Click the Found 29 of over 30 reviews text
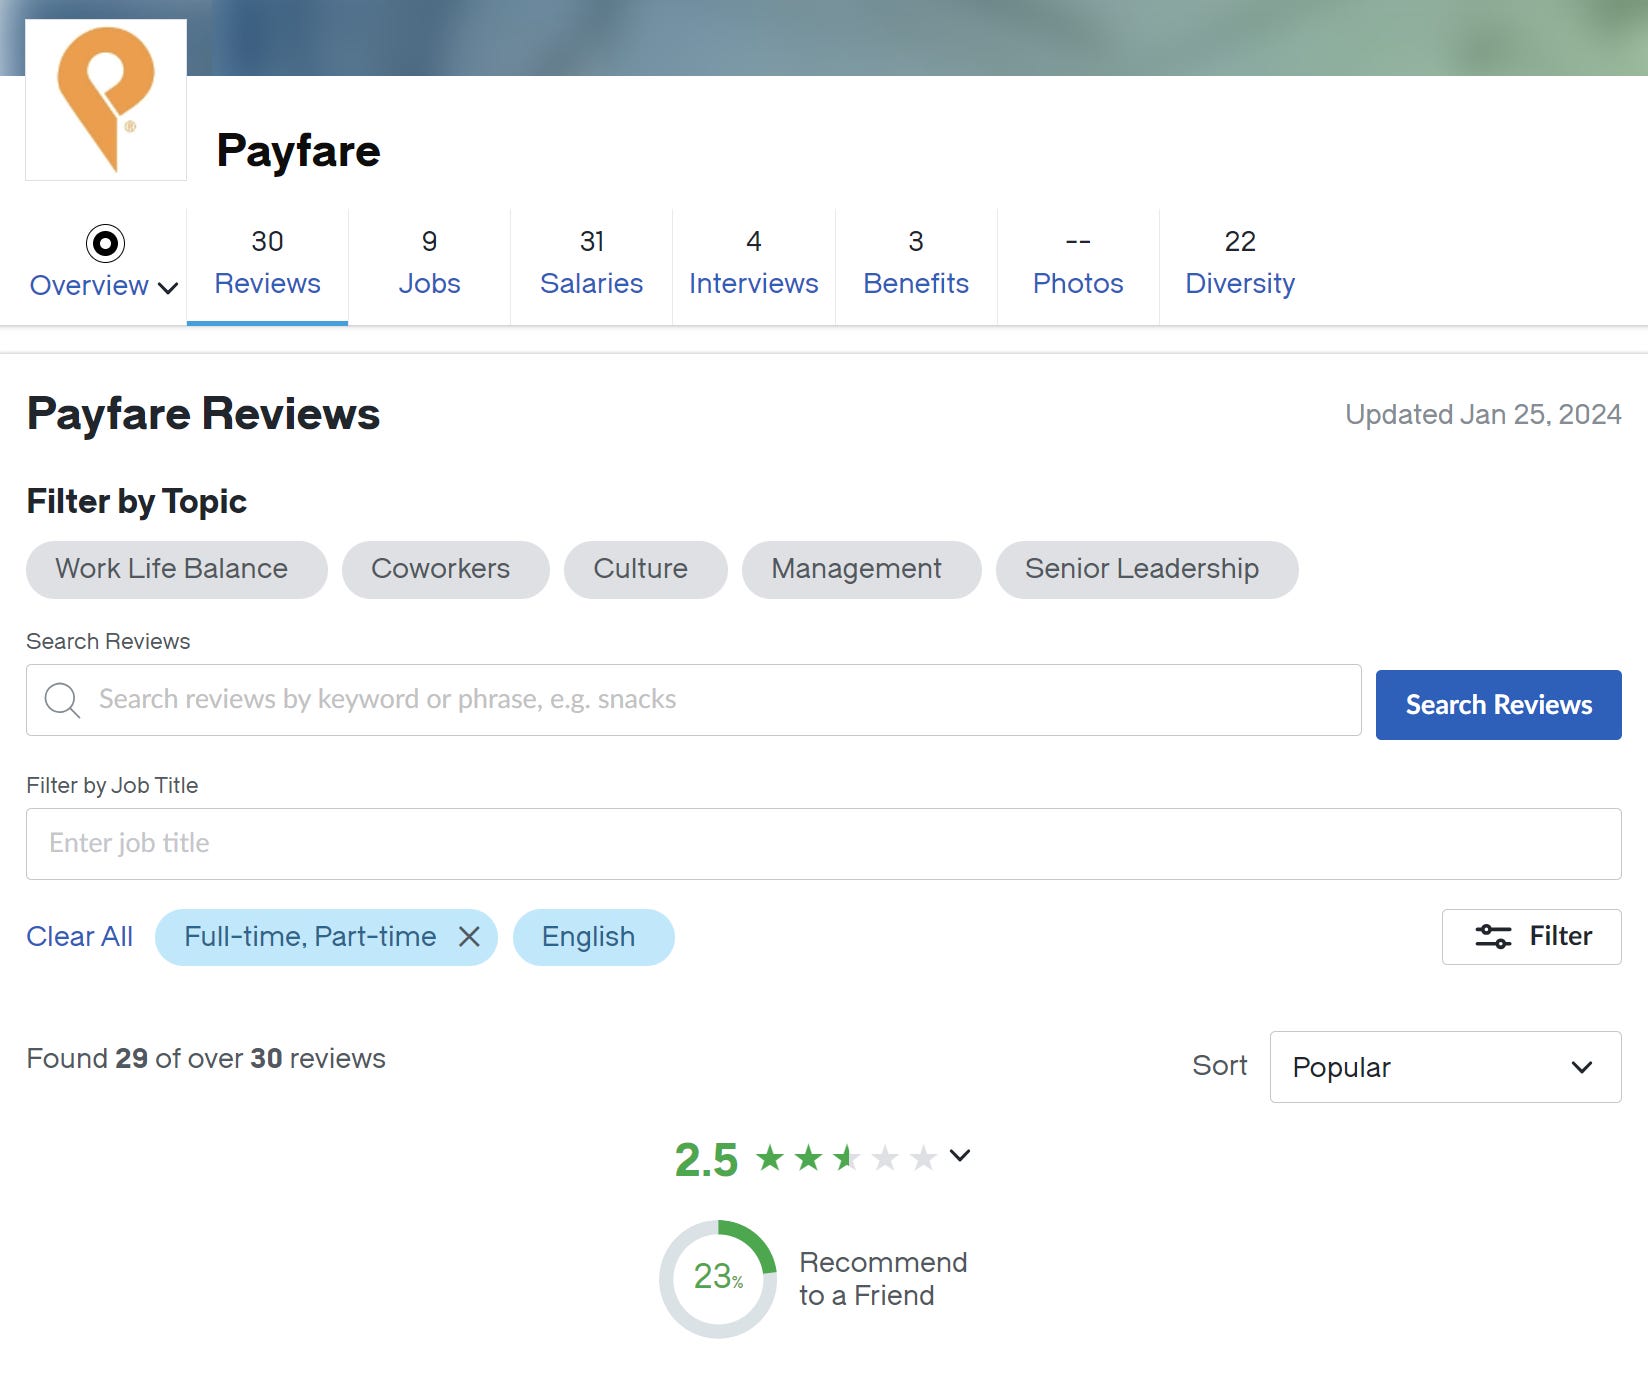This screenshot has height=1378, width=1648. tap(206, 1058)
